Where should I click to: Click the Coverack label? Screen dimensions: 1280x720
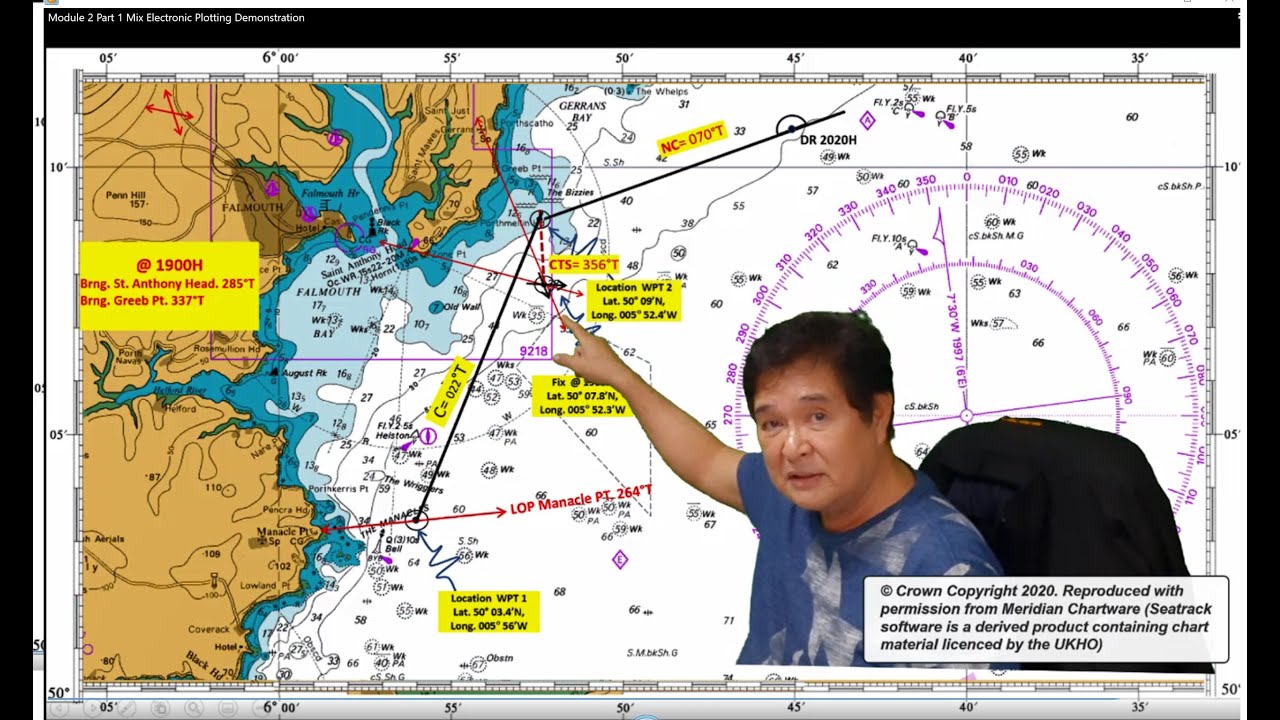pos(210,629)
